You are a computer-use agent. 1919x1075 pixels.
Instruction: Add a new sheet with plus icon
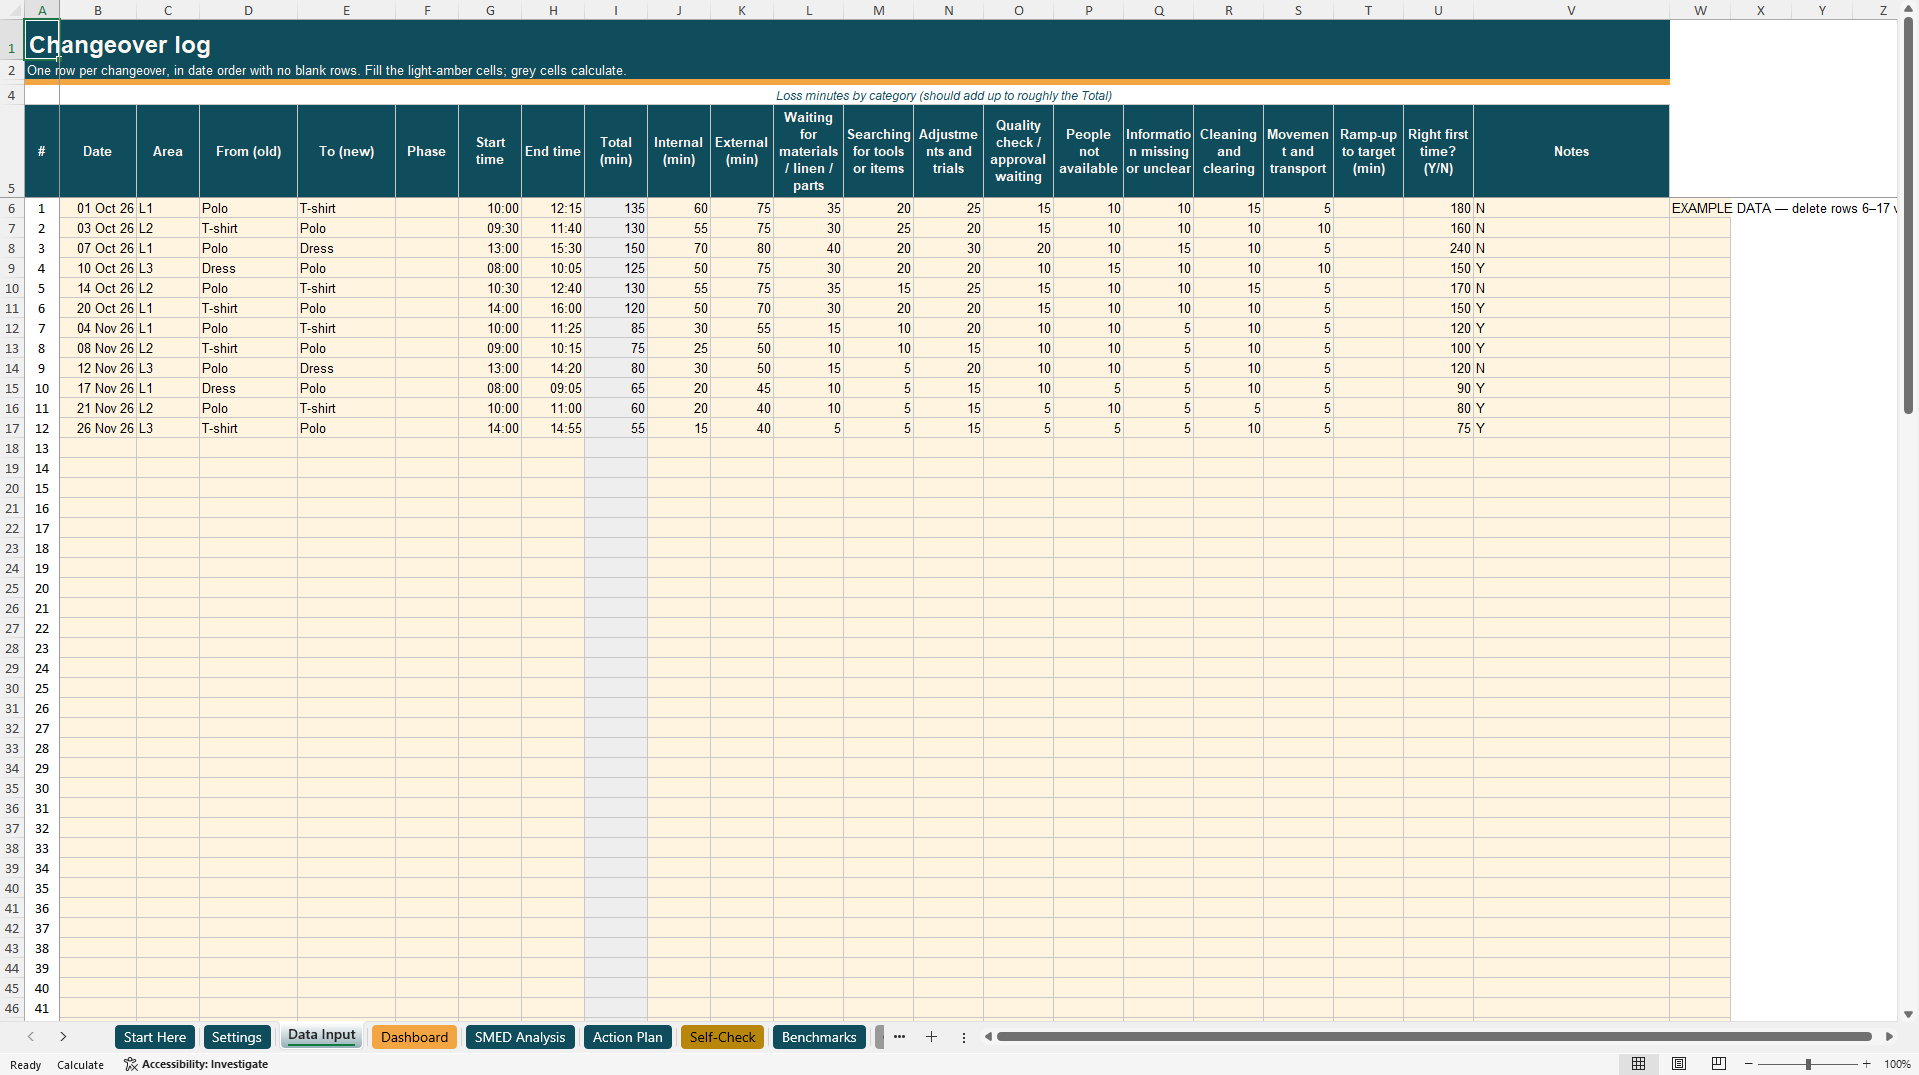tap(931, 1037)
